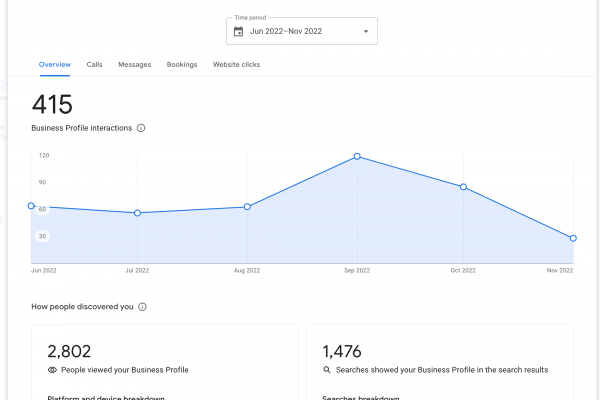Click the eye icon for profile views
The height and width of the screenshot is (400, 600).
(x=52, y=370)
